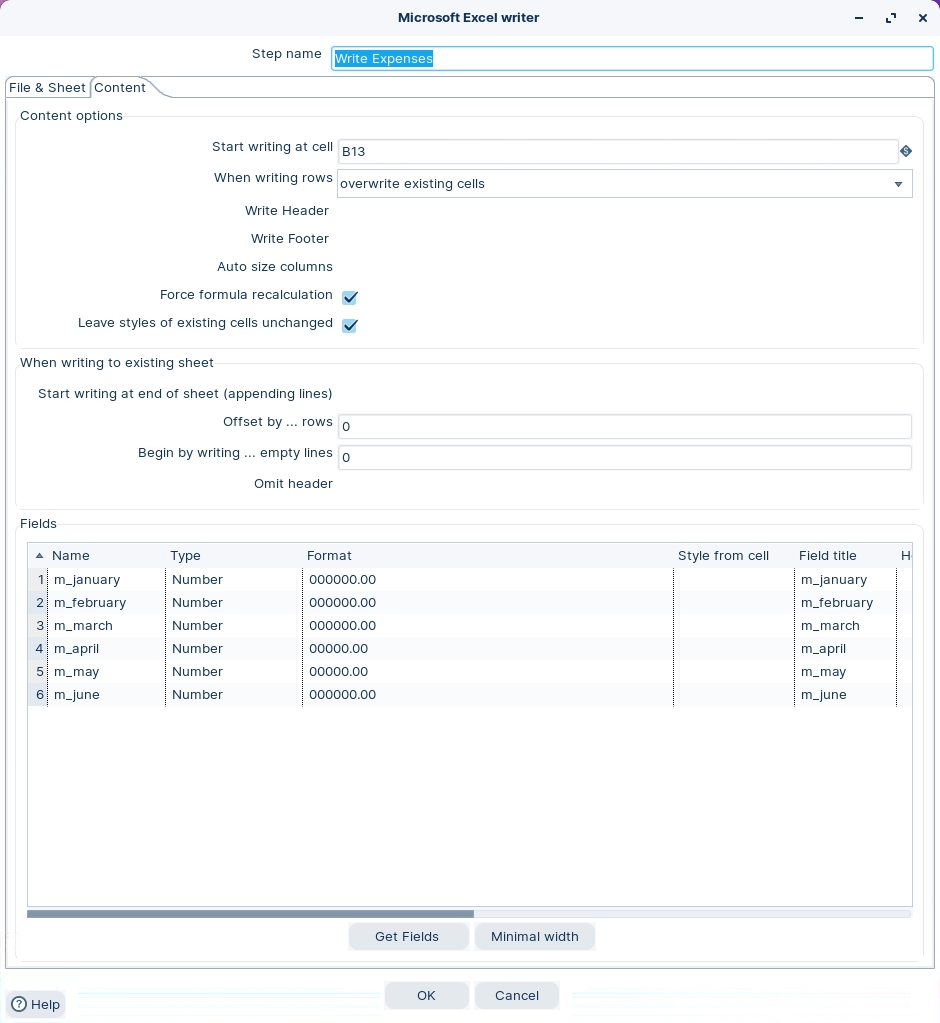Uncheck Leave styles of existing cells unchanged
Screen dimensions: 940x1023
(350, 325)
